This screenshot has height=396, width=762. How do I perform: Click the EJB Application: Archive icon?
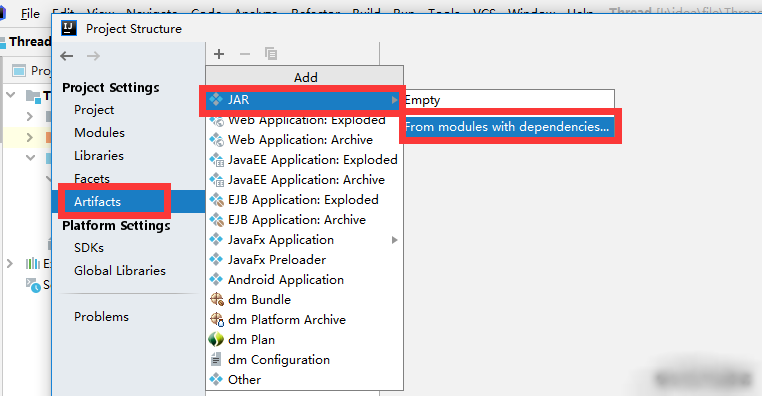tap(216, 220)
